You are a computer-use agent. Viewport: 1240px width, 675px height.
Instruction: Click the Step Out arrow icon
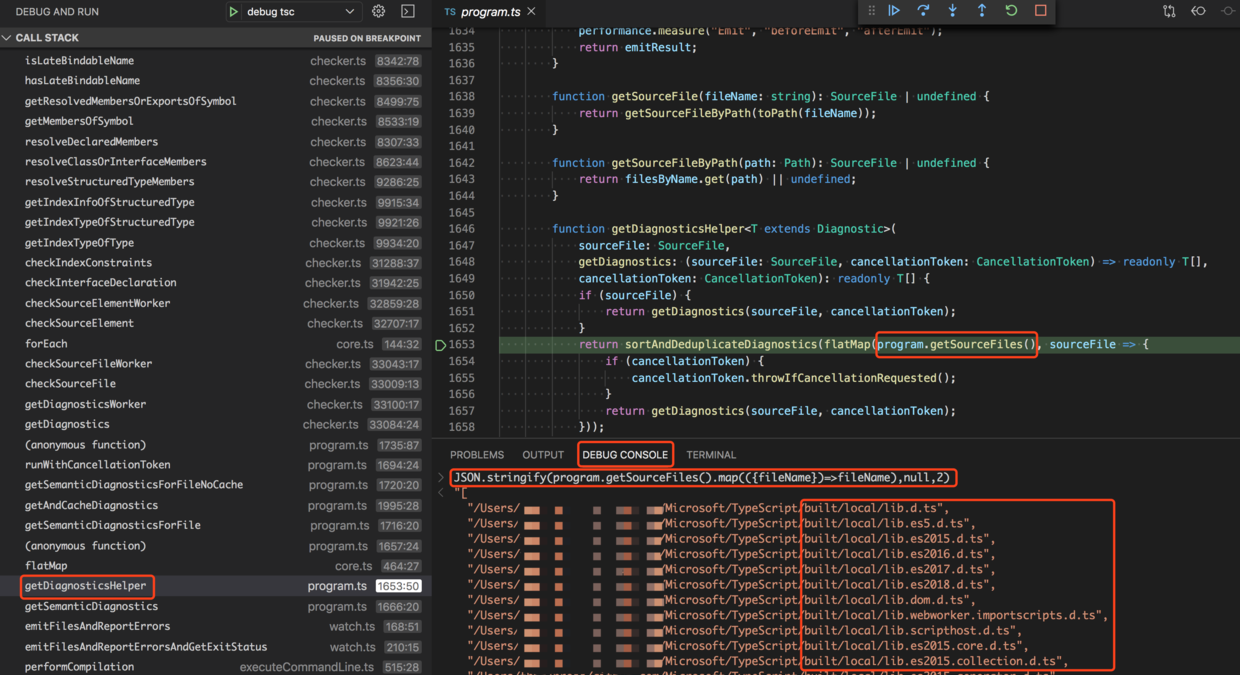pyautogui.click(x=982, y=11)
